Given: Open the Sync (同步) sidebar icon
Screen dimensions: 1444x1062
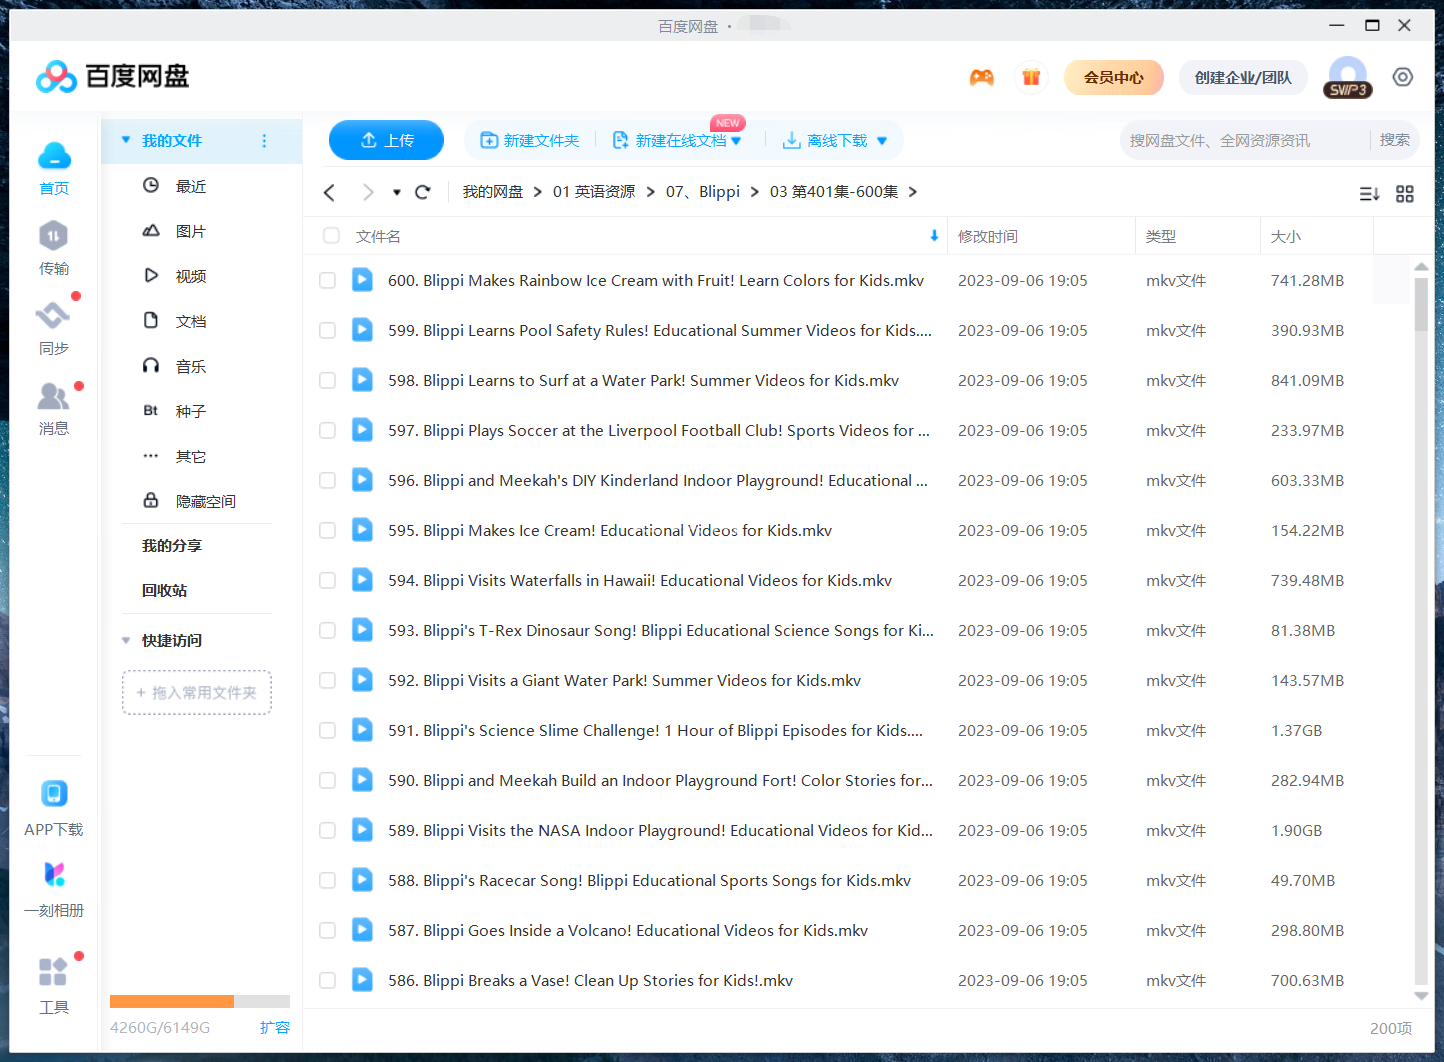Looking at the screenshot, I should (53, 327).
